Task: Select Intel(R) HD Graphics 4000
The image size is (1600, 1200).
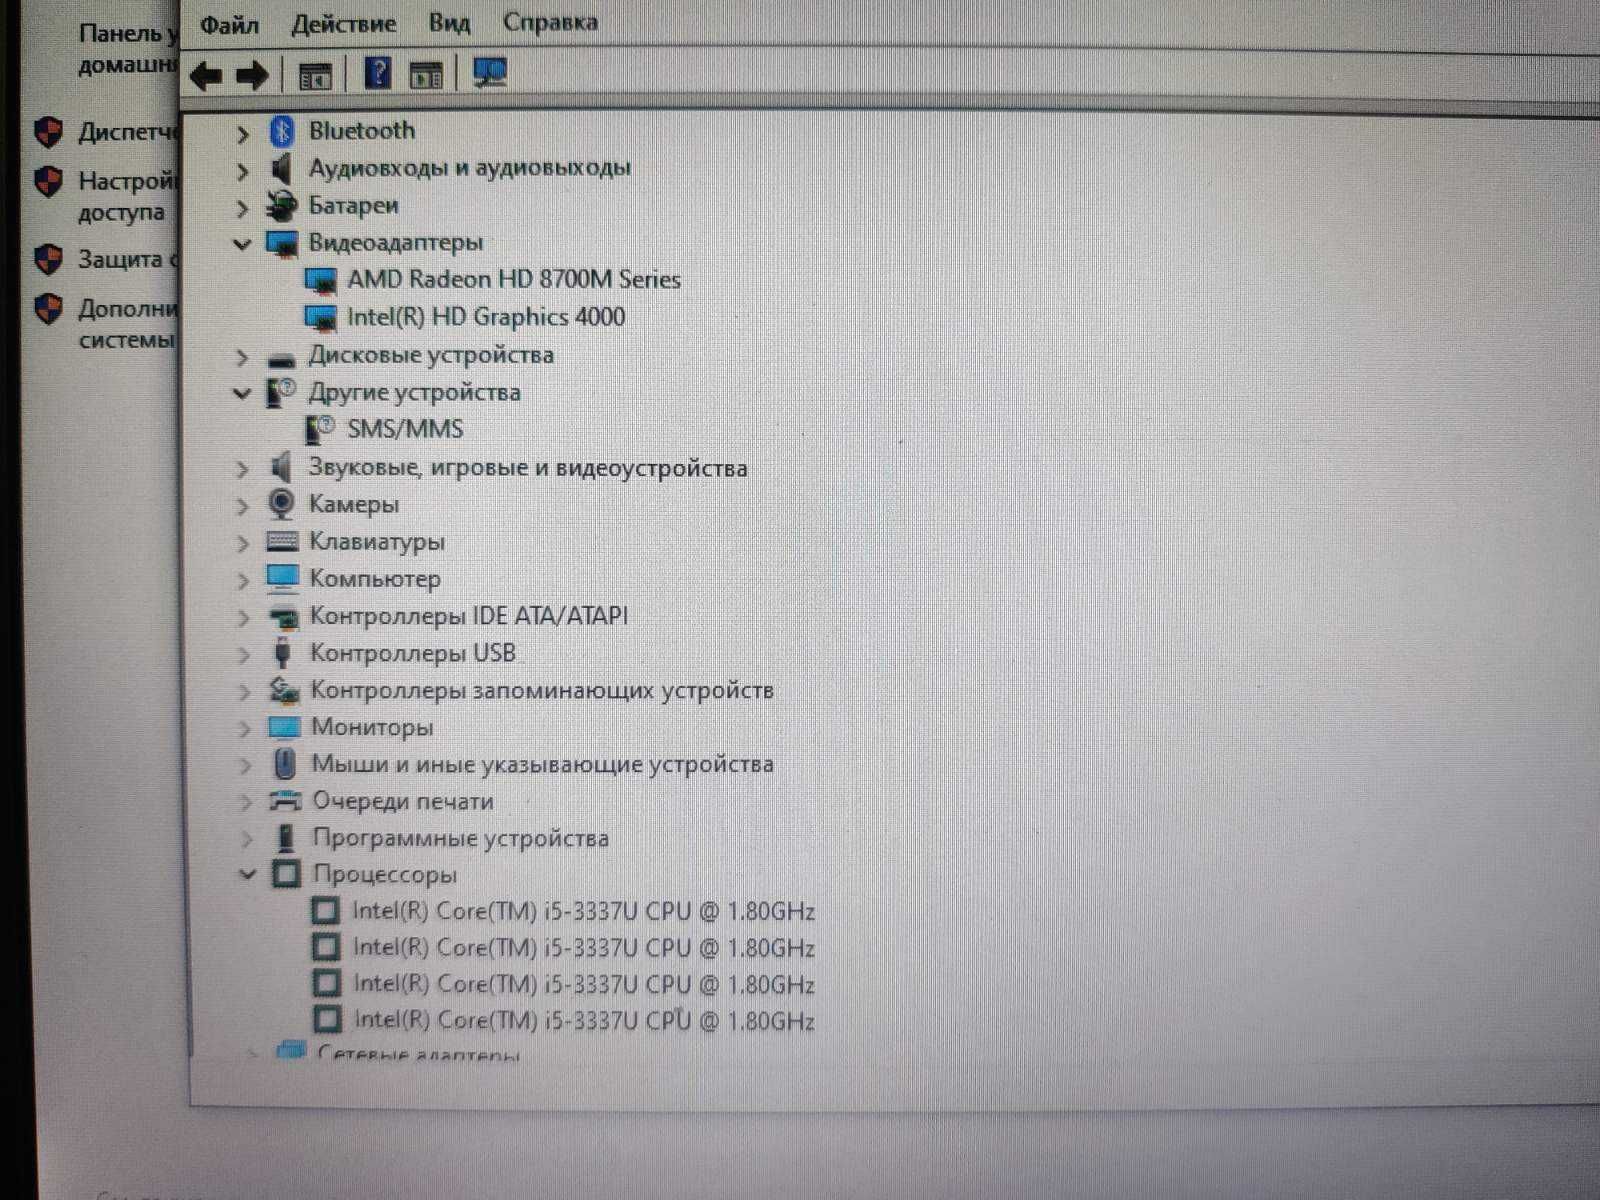Action: click(486, 317)
